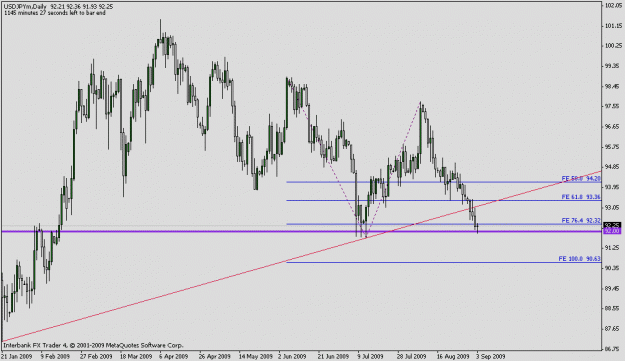Click the 9 Jul 2009 date label

tap(370, 356)
